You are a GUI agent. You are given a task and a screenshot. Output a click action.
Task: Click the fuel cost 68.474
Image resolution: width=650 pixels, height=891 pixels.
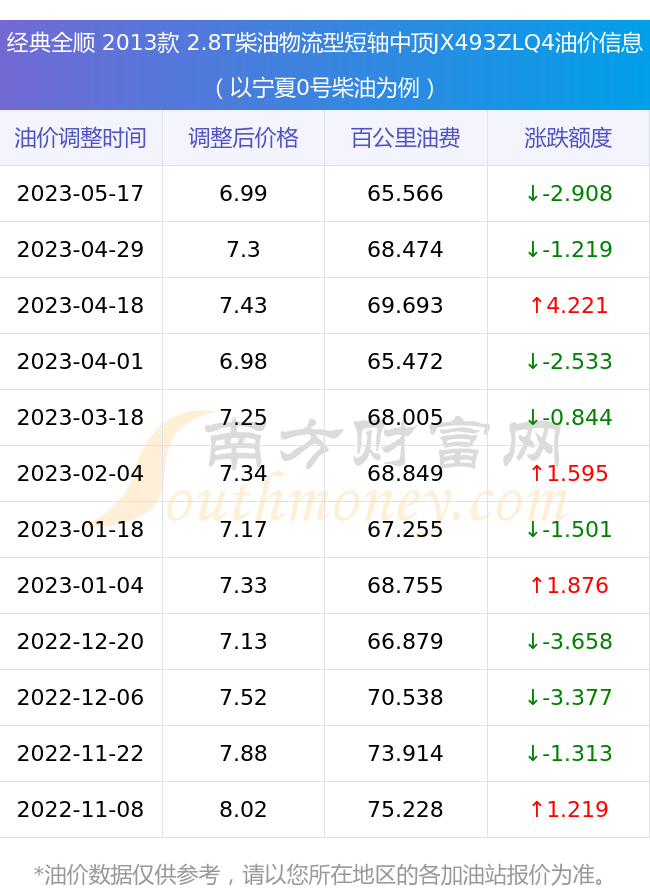tap(405, 249)
